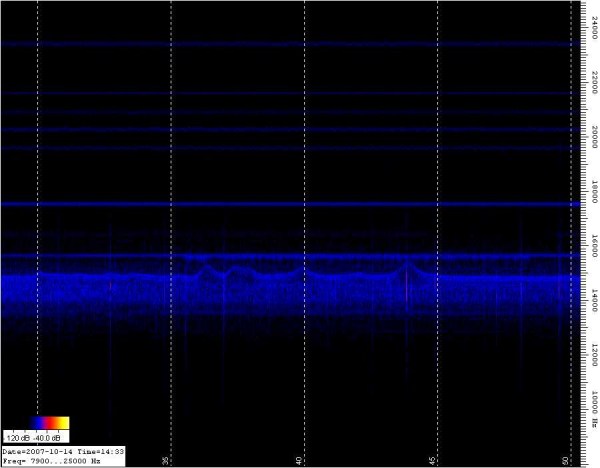Viewport: 600px width, 468px height.
Task: Click the 14000 frequency axis label
Action: coord(593,299)
